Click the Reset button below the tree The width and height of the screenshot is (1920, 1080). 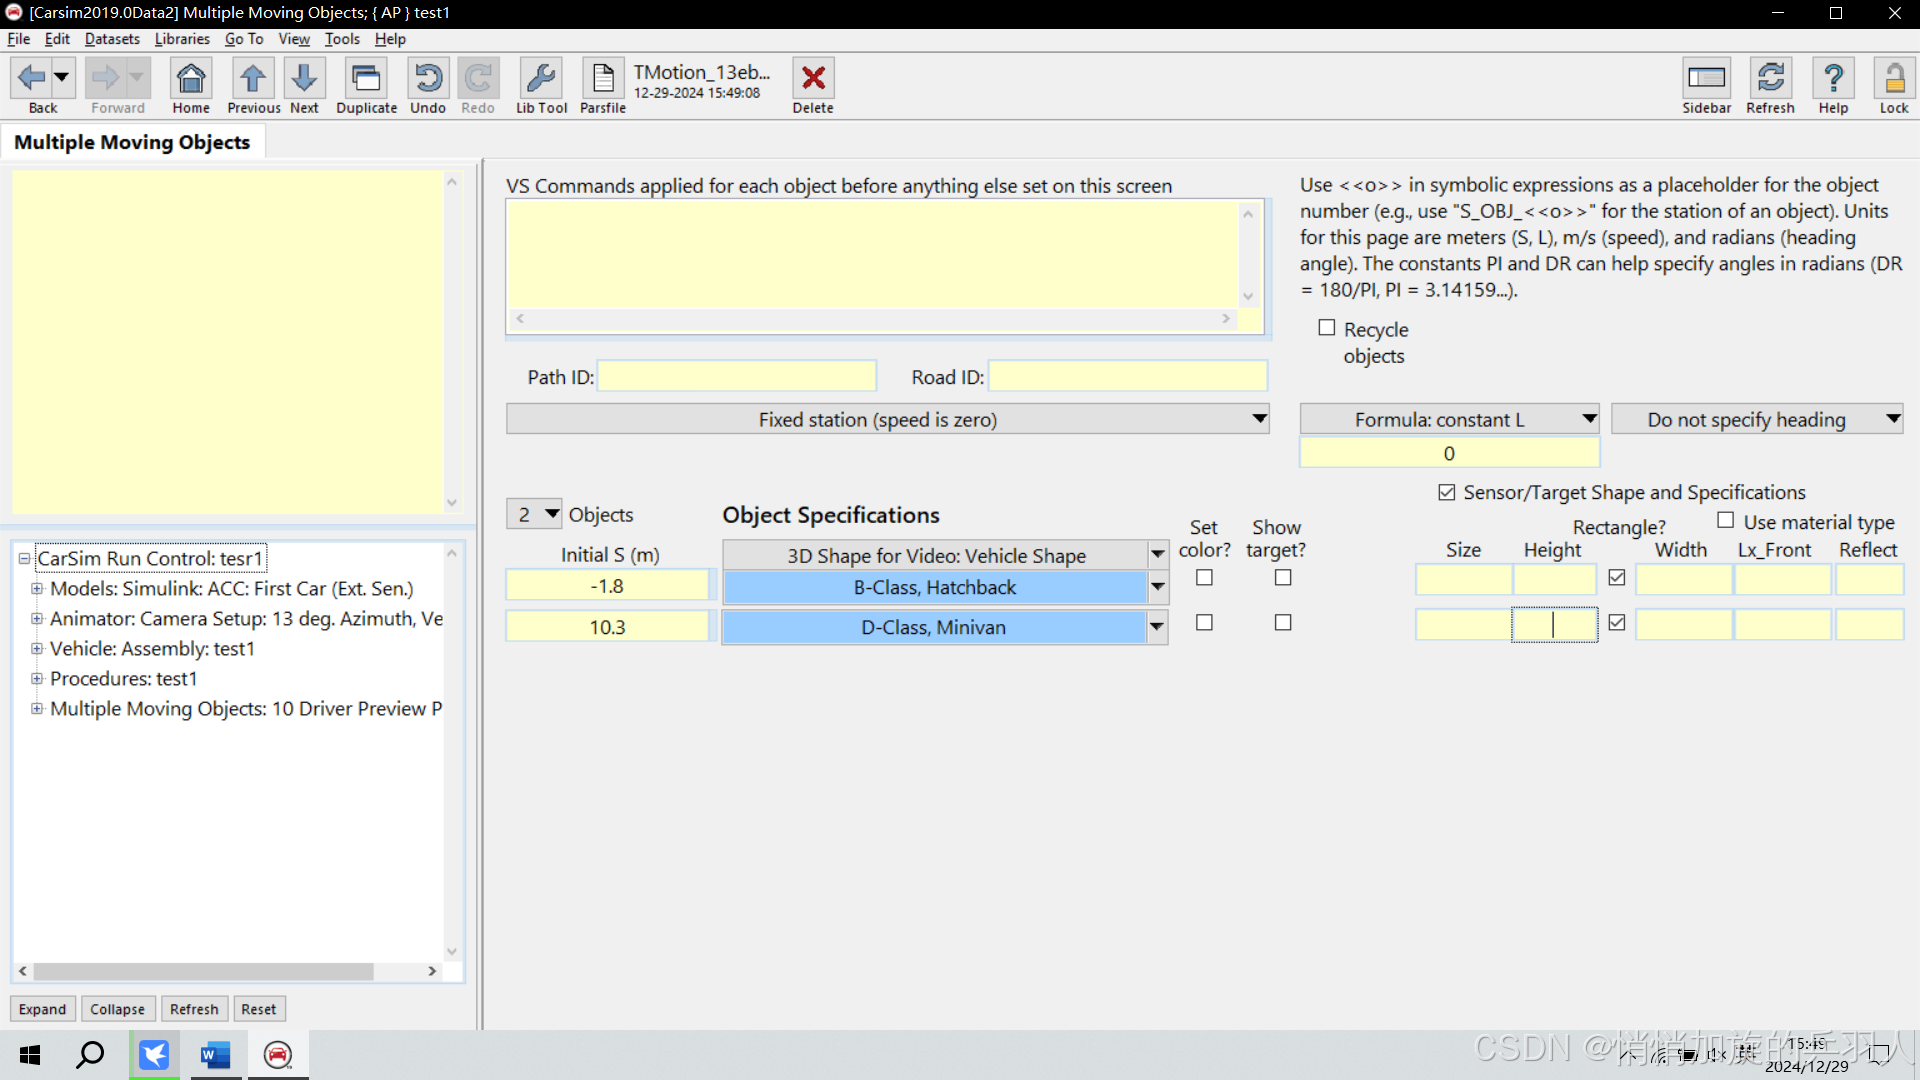pos(258,1009)
